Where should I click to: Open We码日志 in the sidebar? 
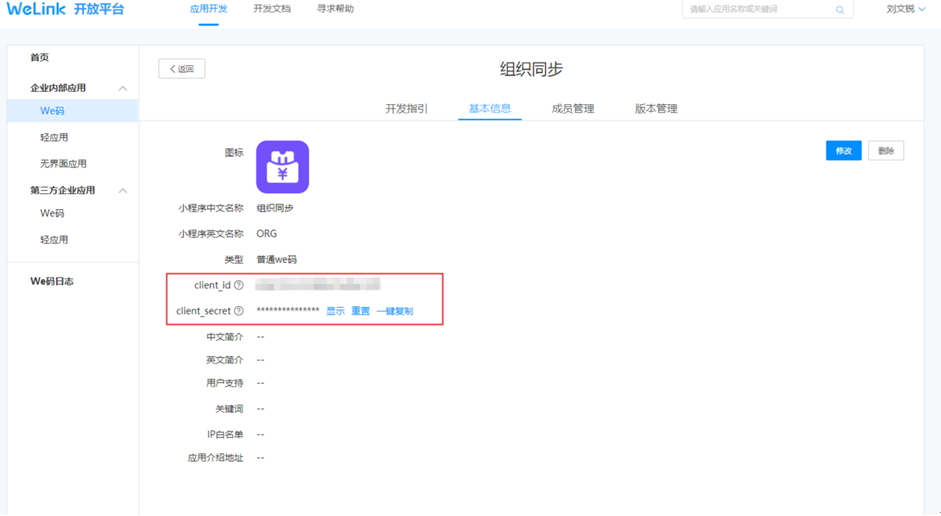click(x=52, y=281)
